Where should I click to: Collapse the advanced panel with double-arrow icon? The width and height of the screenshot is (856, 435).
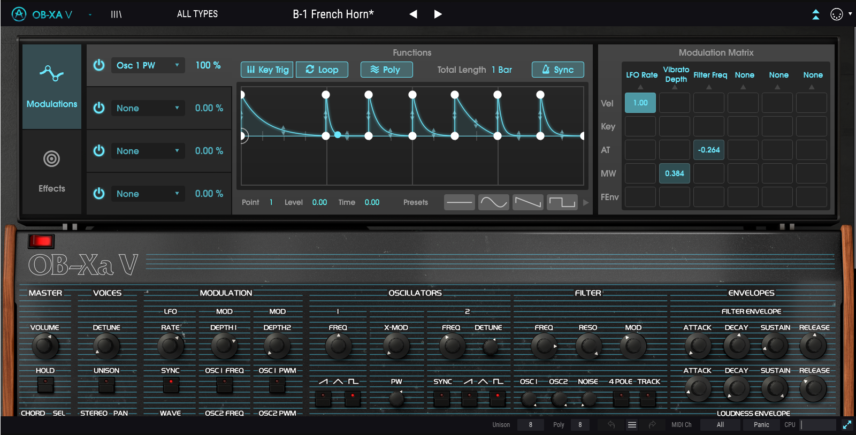[x=816, y=15]
